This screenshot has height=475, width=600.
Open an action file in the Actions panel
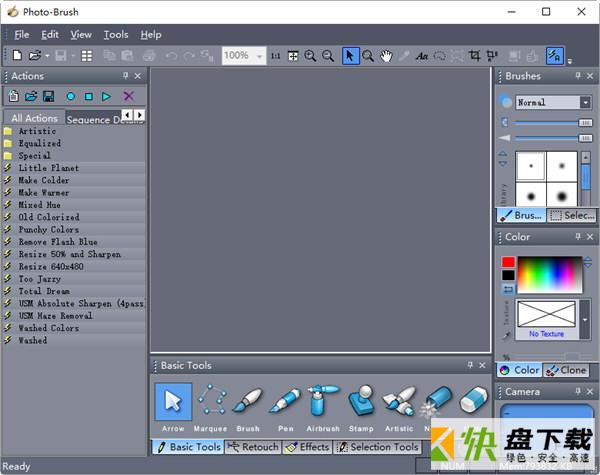31,96
